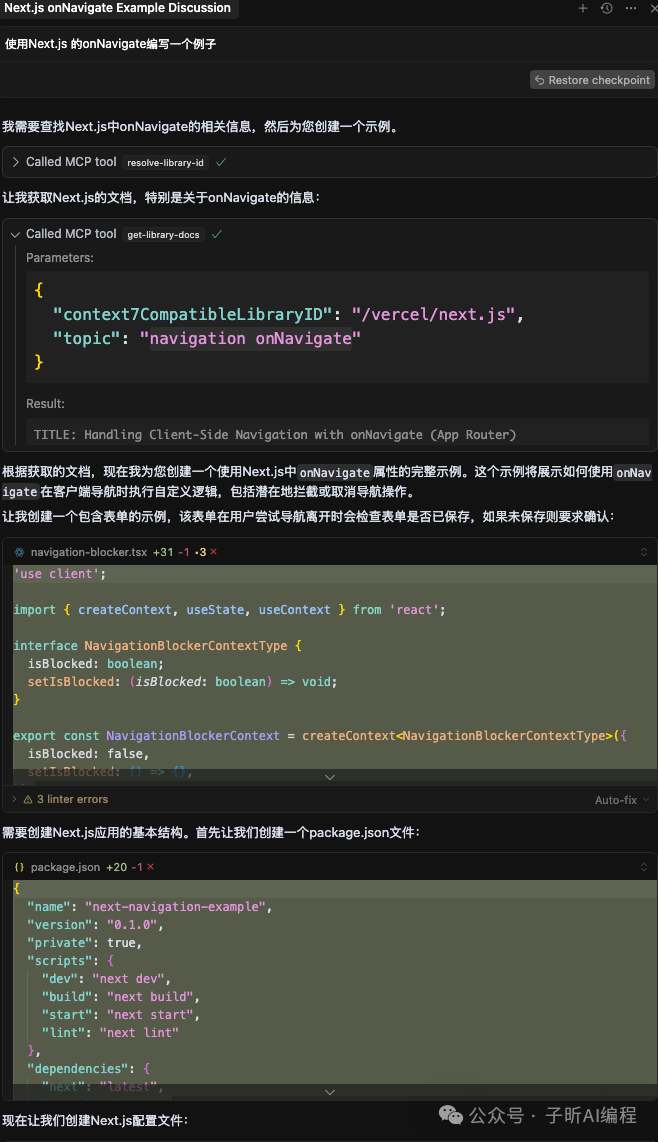
Task: Start a new chat with plus icon
Action: click(x=583, y=8)
